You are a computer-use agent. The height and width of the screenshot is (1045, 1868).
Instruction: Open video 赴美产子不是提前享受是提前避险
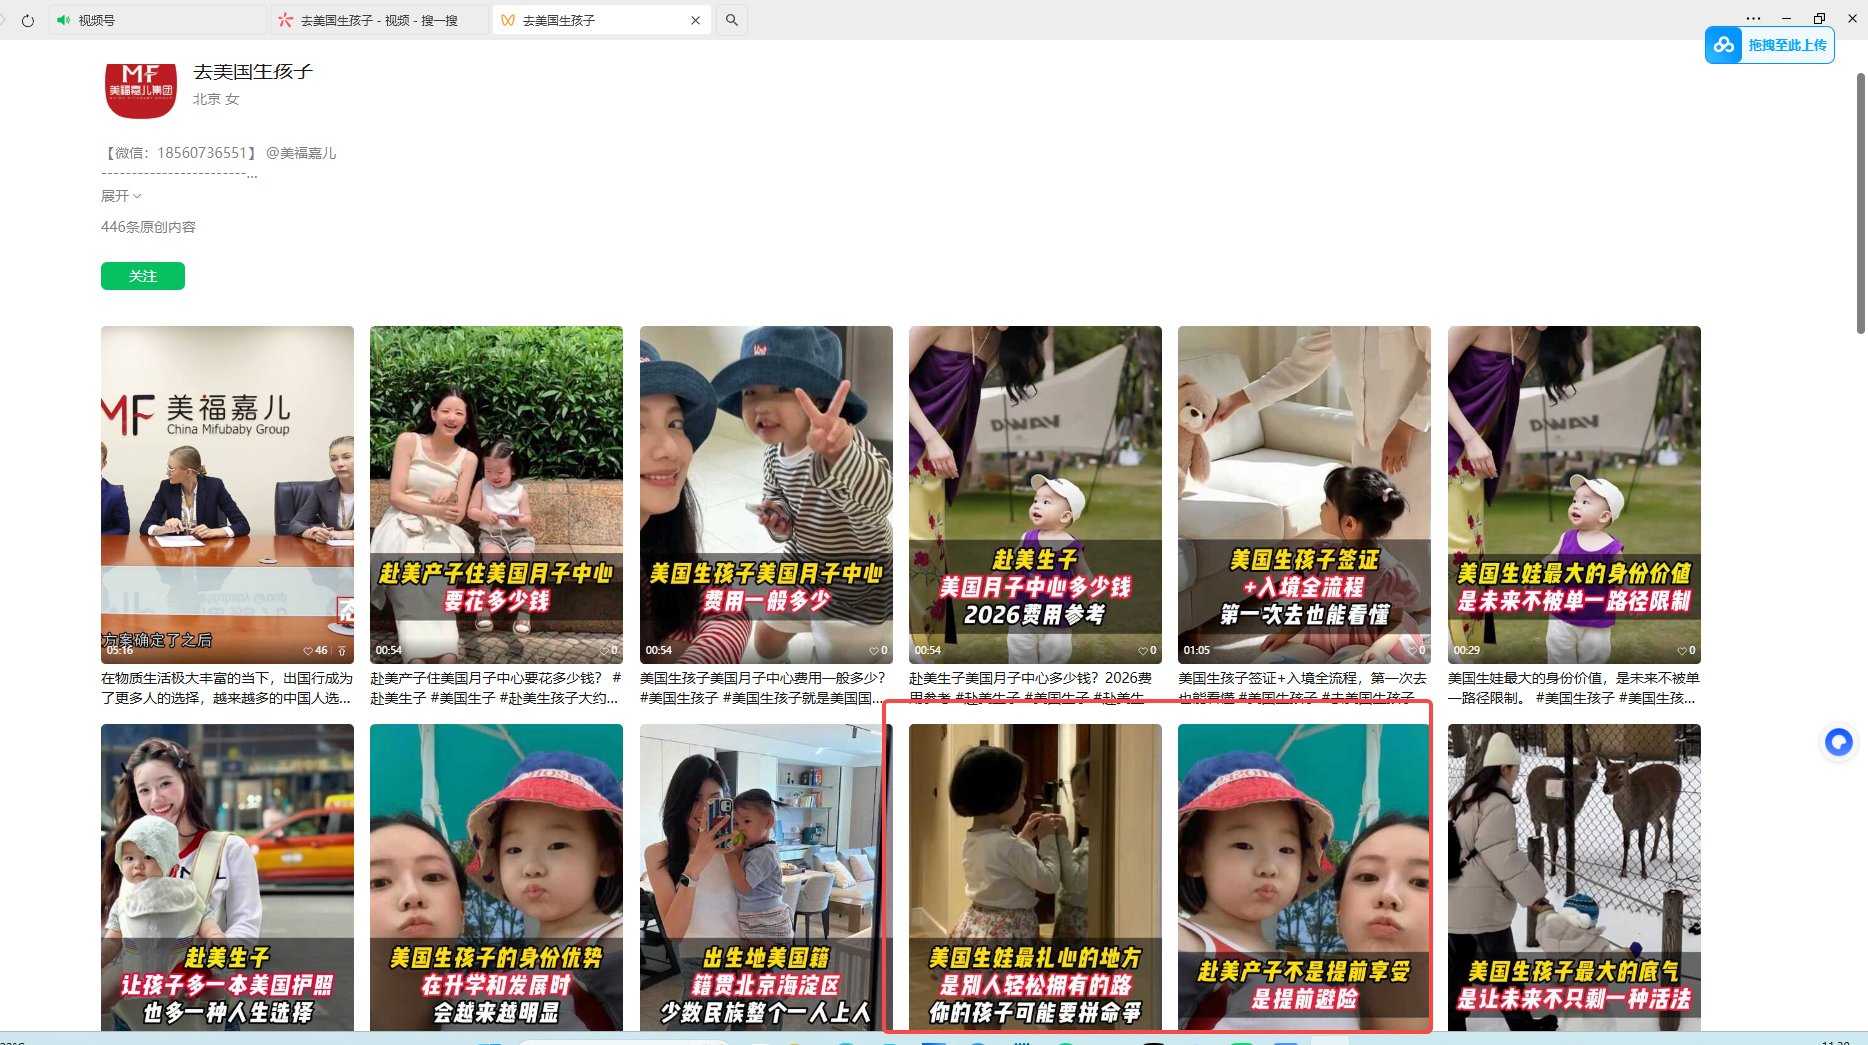pos(1304,877)
